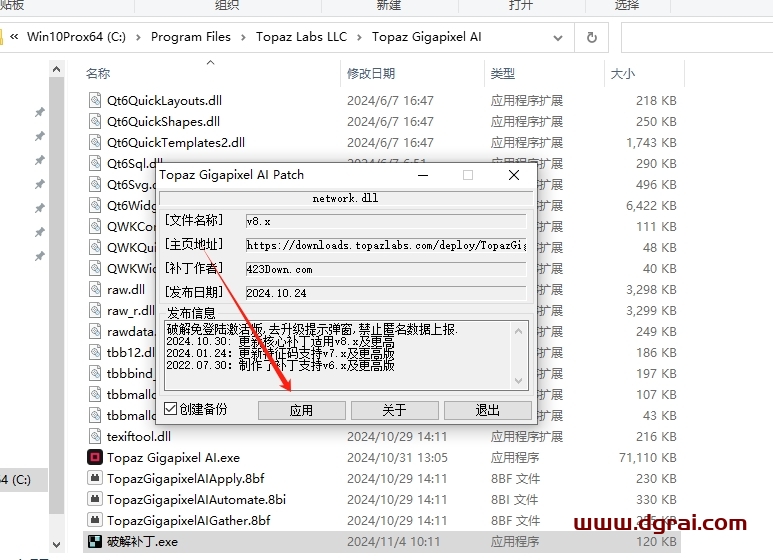Select Topaz Gigapixel AI.exe application icon
The height and width of the screenshot is (560, 773).
95,457
